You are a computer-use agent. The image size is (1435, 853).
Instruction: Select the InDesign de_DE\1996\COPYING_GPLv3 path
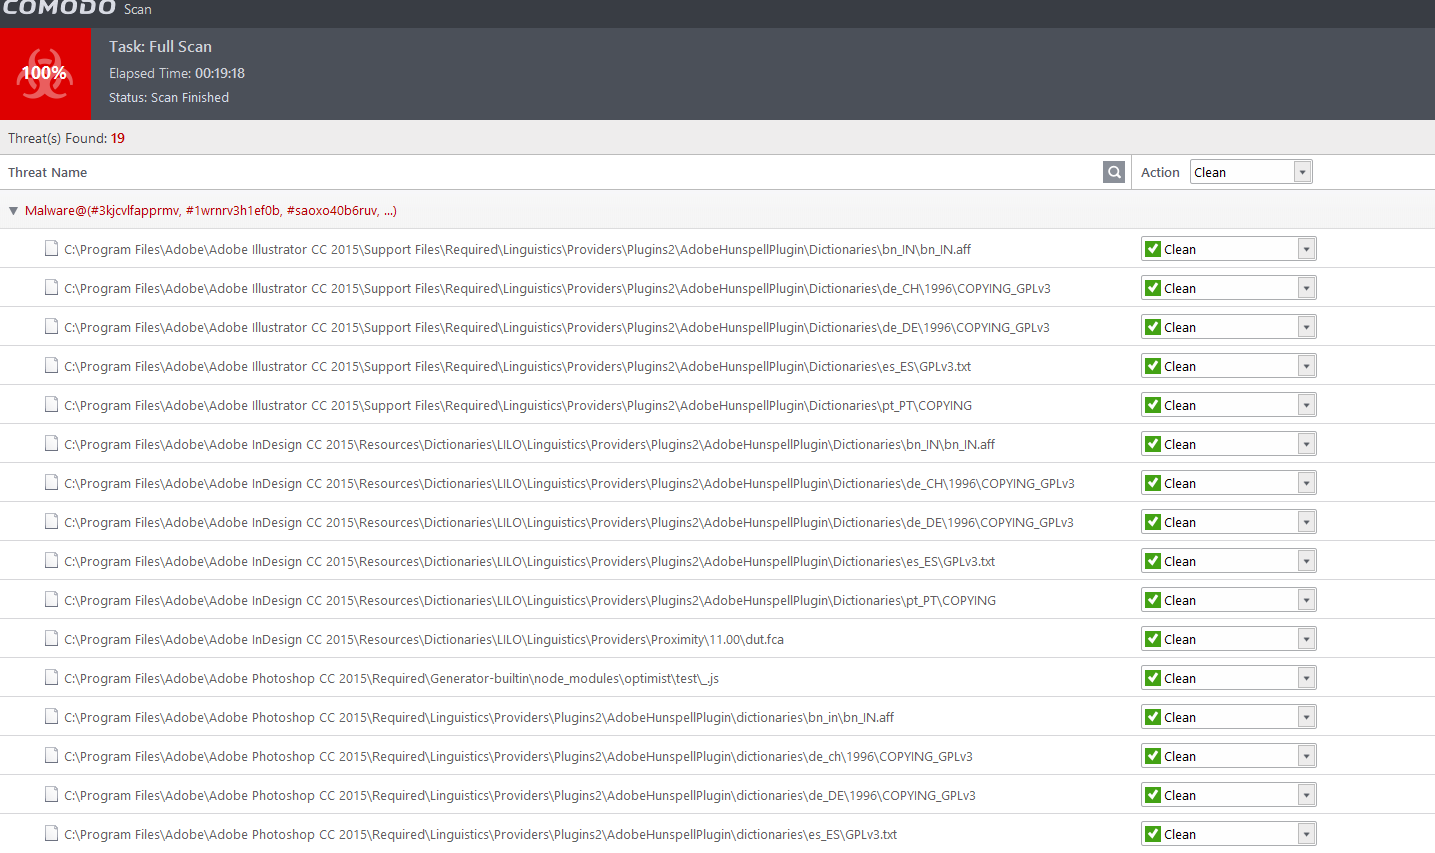pyautogui.click(x=569, y=523)
